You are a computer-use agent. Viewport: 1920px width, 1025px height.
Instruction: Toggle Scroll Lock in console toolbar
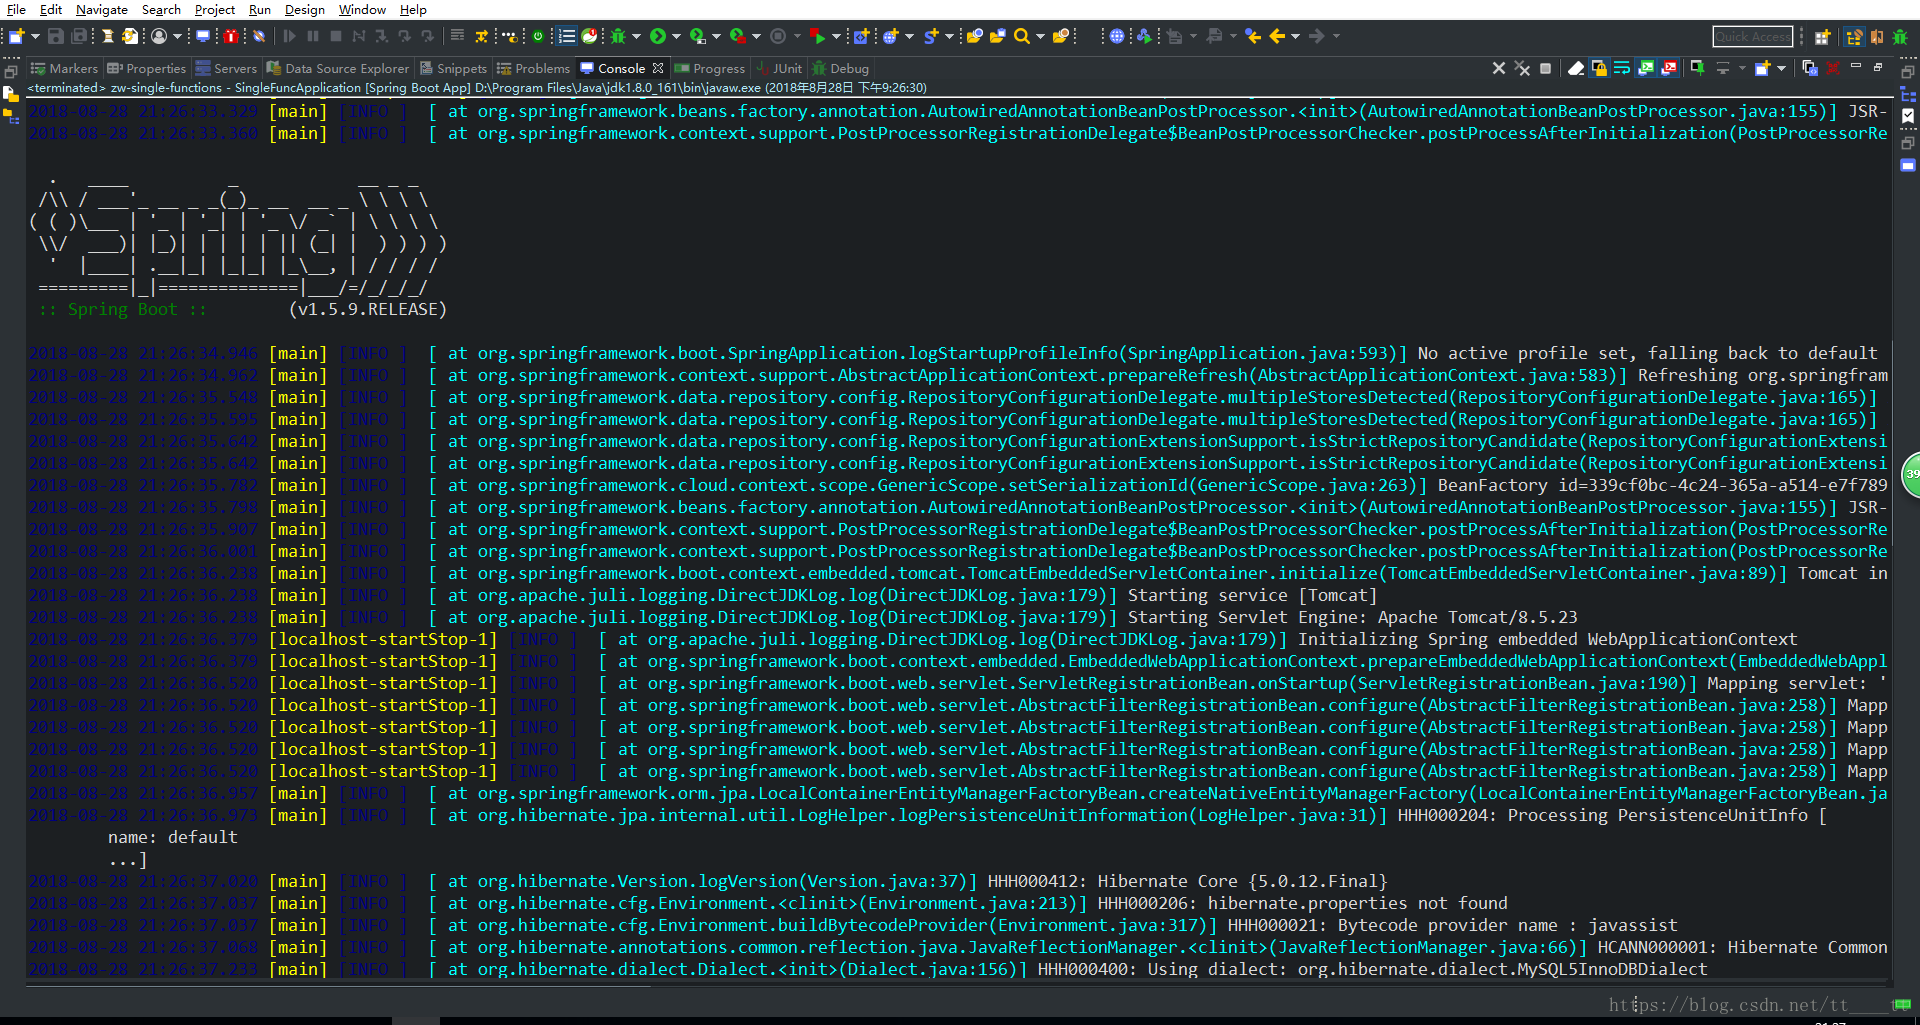pyautogui.click(x=1599, y=69)
